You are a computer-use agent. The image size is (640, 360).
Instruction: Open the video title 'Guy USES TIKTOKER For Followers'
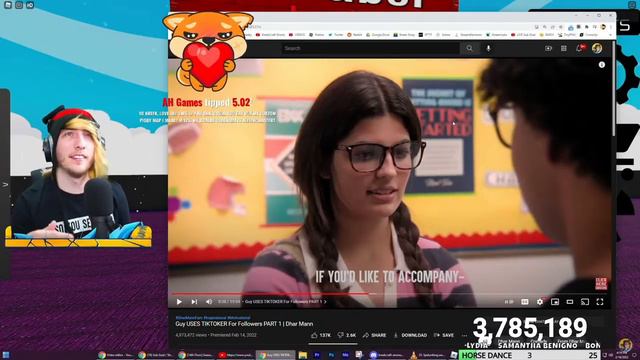(244, 324)
